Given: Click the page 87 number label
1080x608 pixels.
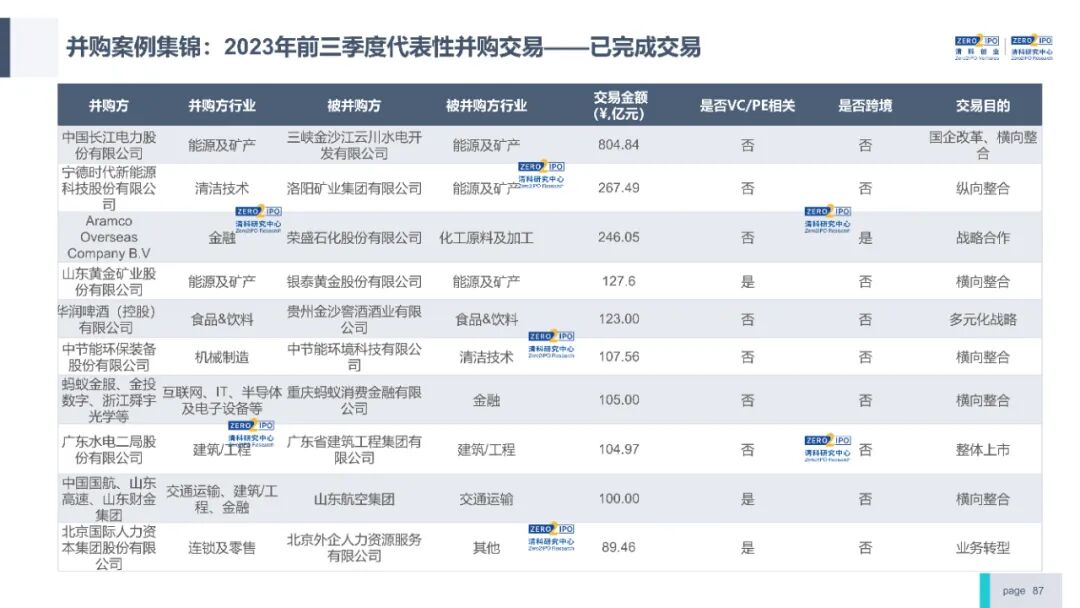Looking at the screenshot, I should click(x=1023, y=591).
